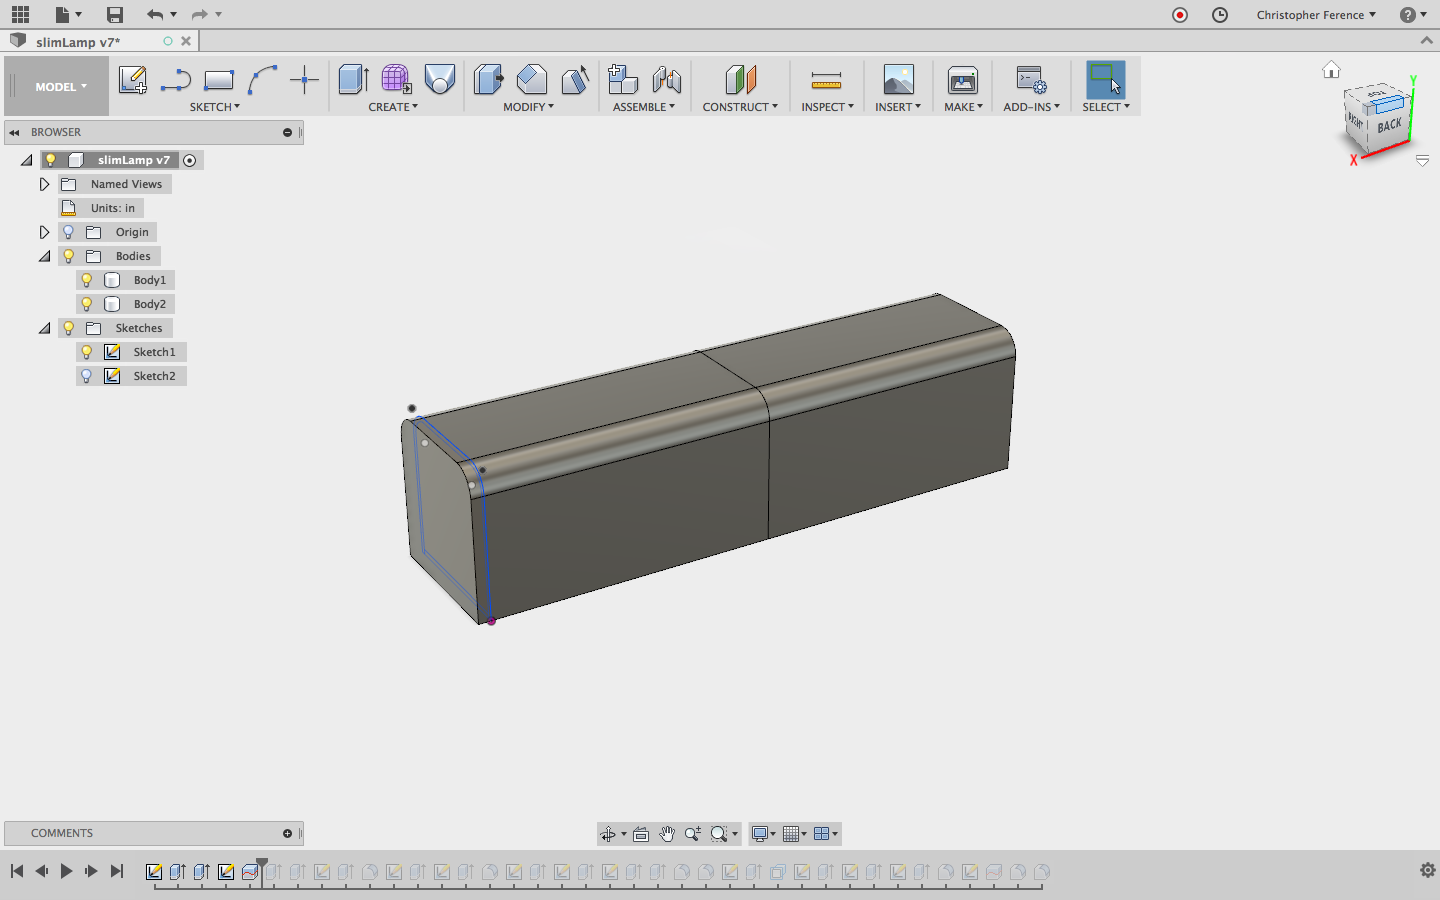This screenshot has height=900, width=1440.
Task: Collapse the Bodies folder
Action: [x=44, y=256]
